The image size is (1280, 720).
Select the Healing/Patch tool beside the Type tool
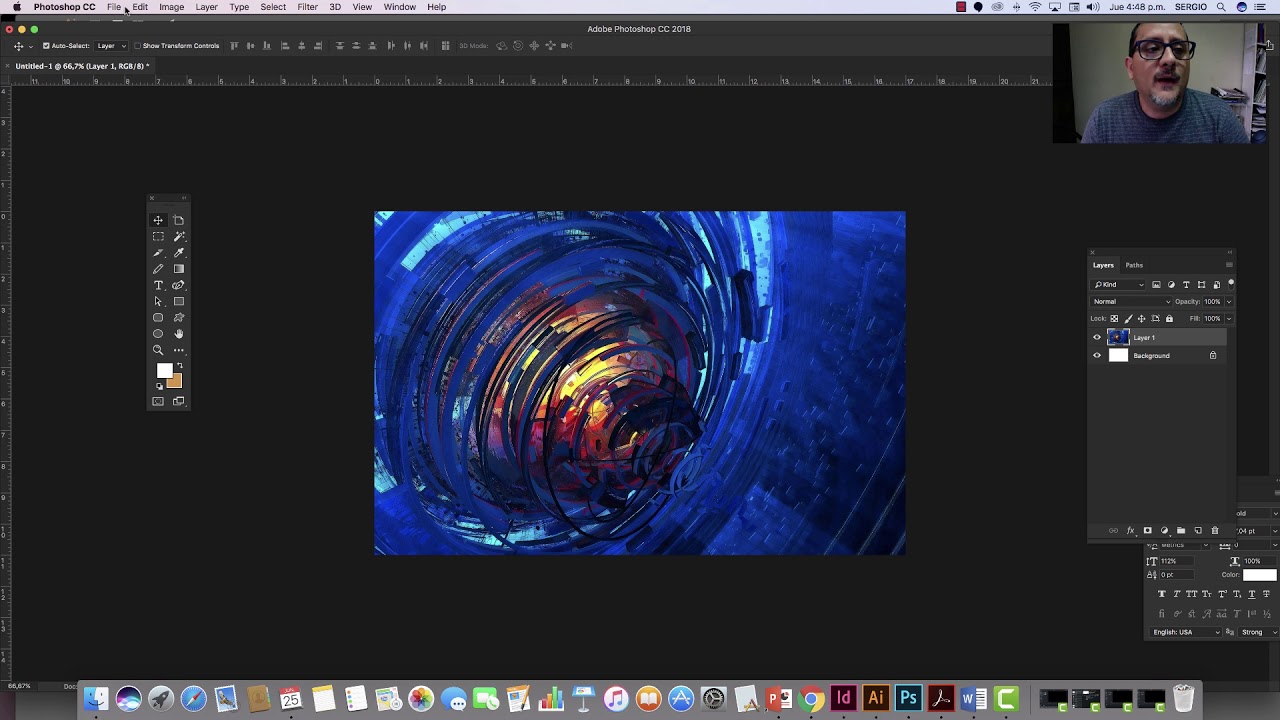point(179,285)
